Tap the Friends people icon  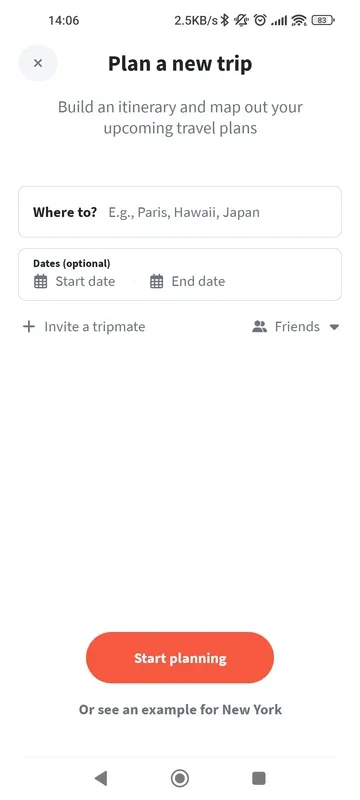coord(260,327)
